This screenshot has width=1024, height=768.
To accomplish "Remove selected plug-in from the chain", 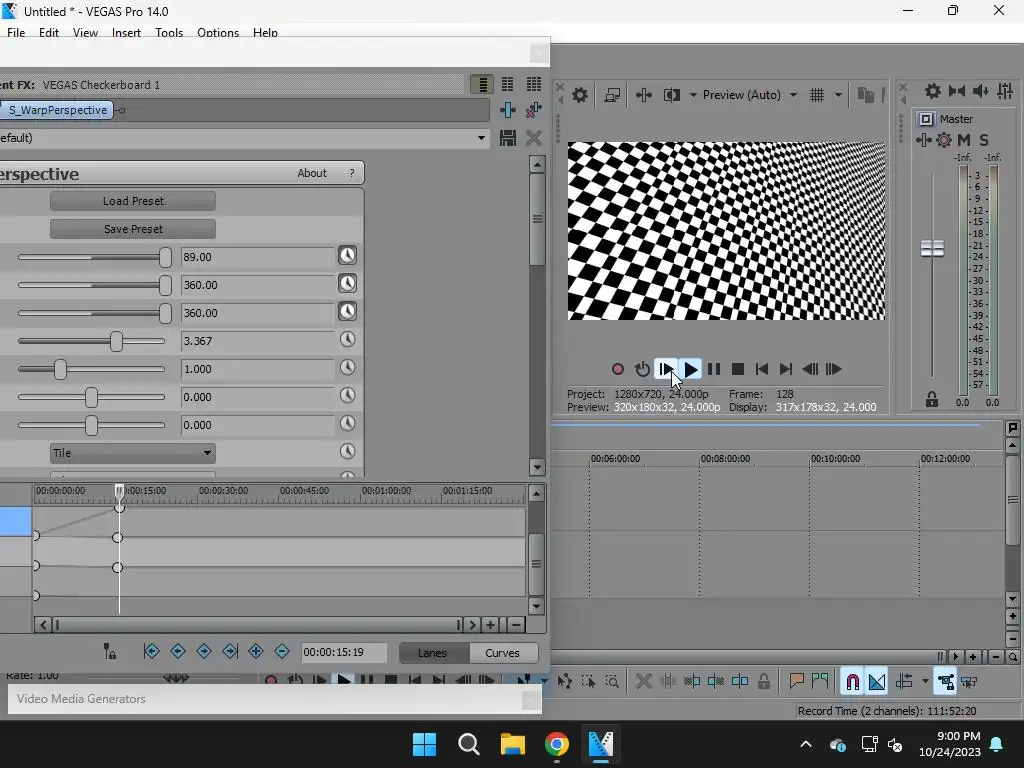I will click(534, 110).
